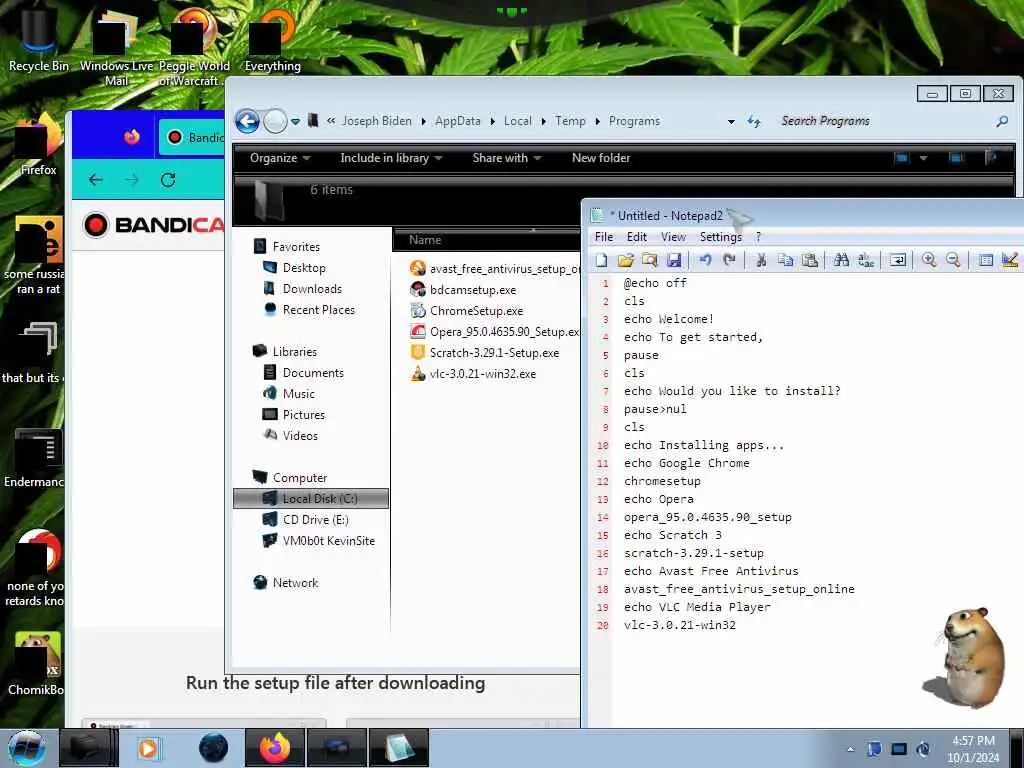Click the Windows Start orb

[x=27, y=748]
